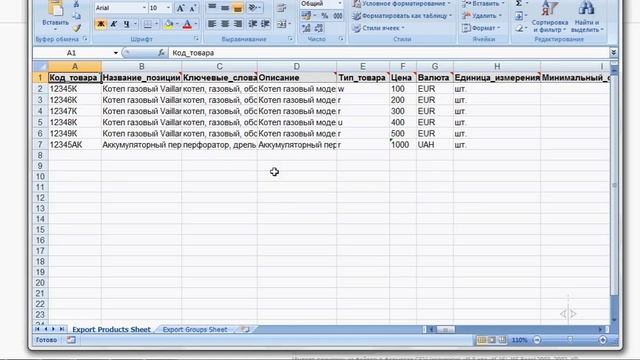
Task: Click the Format Painter brush icon
Action: click(x=76, y=28)
